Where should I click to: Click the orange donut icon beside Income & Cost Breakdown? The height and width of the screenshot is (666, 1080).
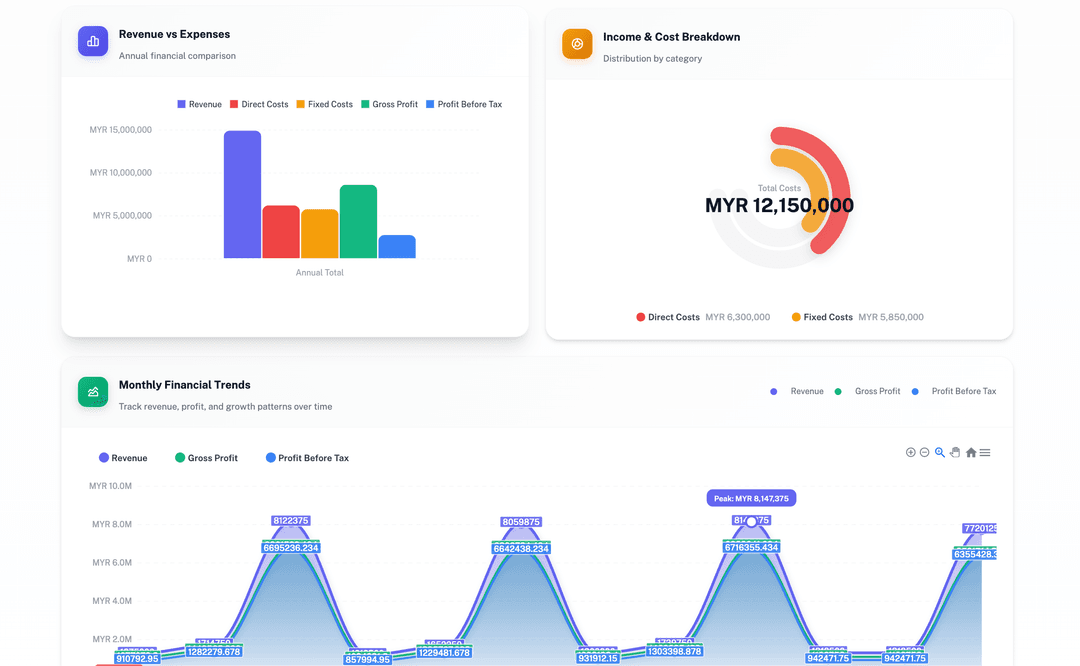[x=577, y=44]
